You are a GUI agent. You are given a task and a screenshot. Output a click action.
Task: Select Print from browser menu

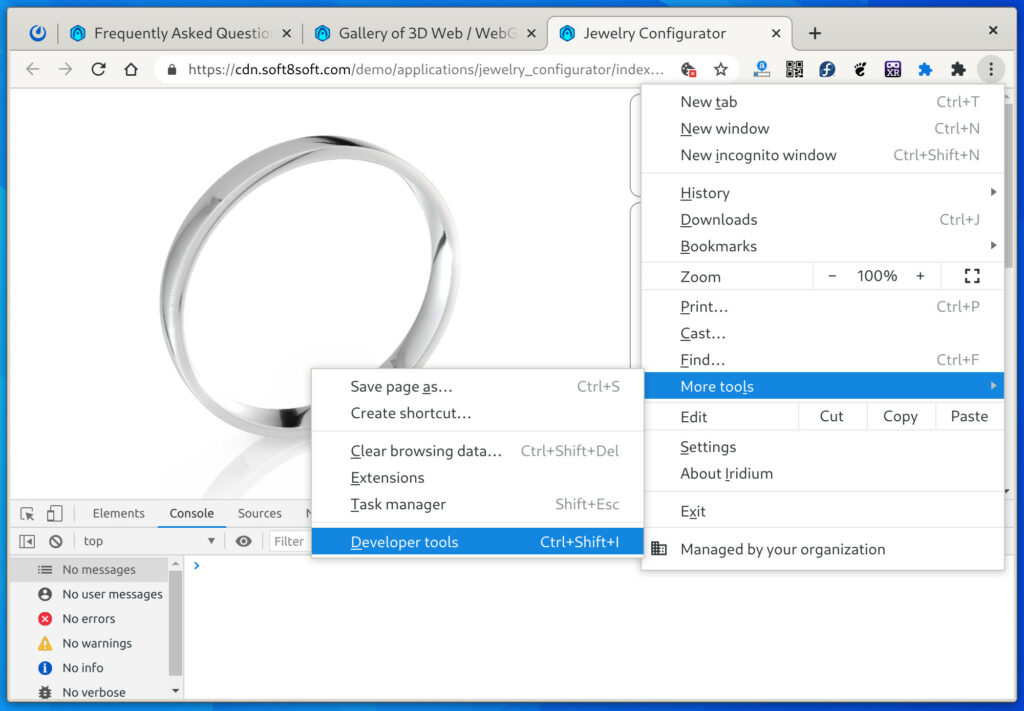coord(823,307)
